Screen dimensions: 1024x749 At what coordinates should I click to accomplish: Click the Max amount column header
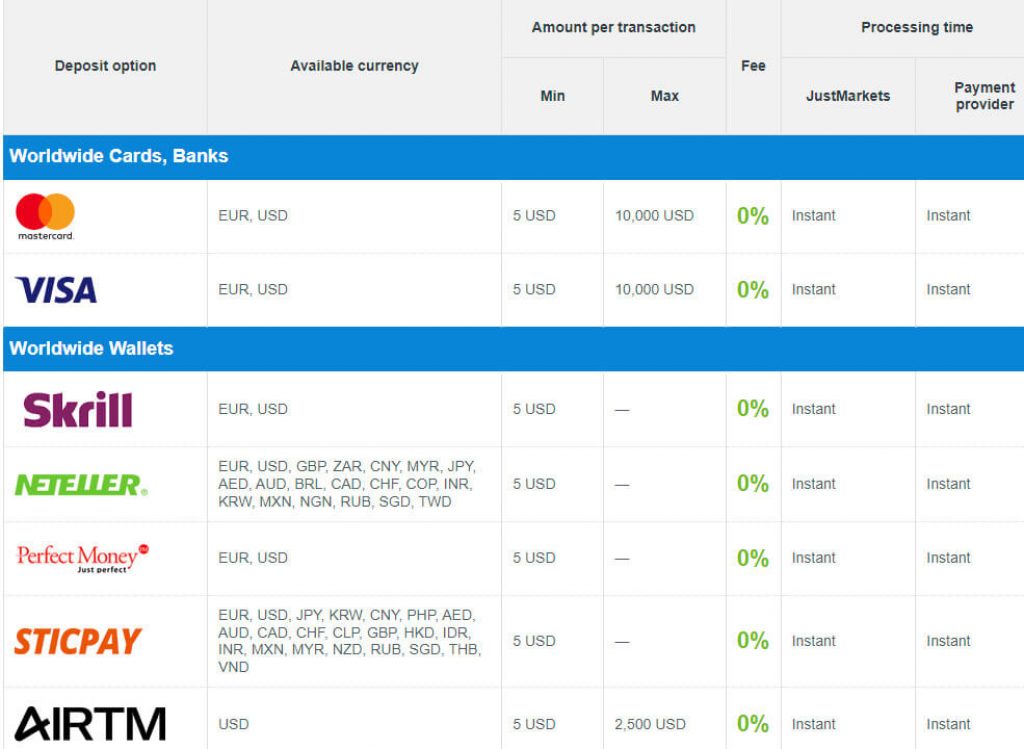click(x=664, y=96)
